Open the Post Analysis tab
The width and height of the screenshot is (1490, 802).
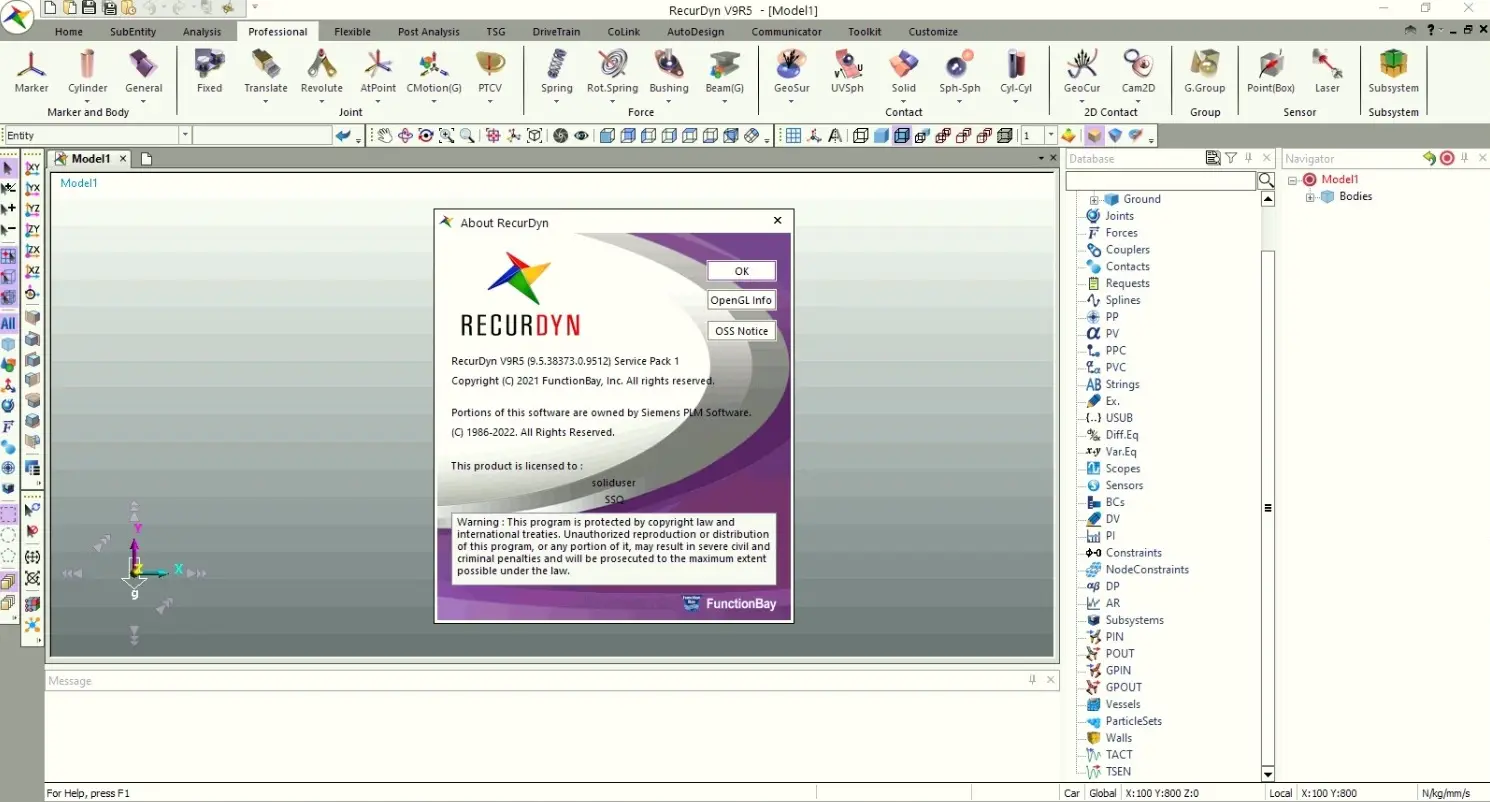pyautogui.click(x=429, y=31)
